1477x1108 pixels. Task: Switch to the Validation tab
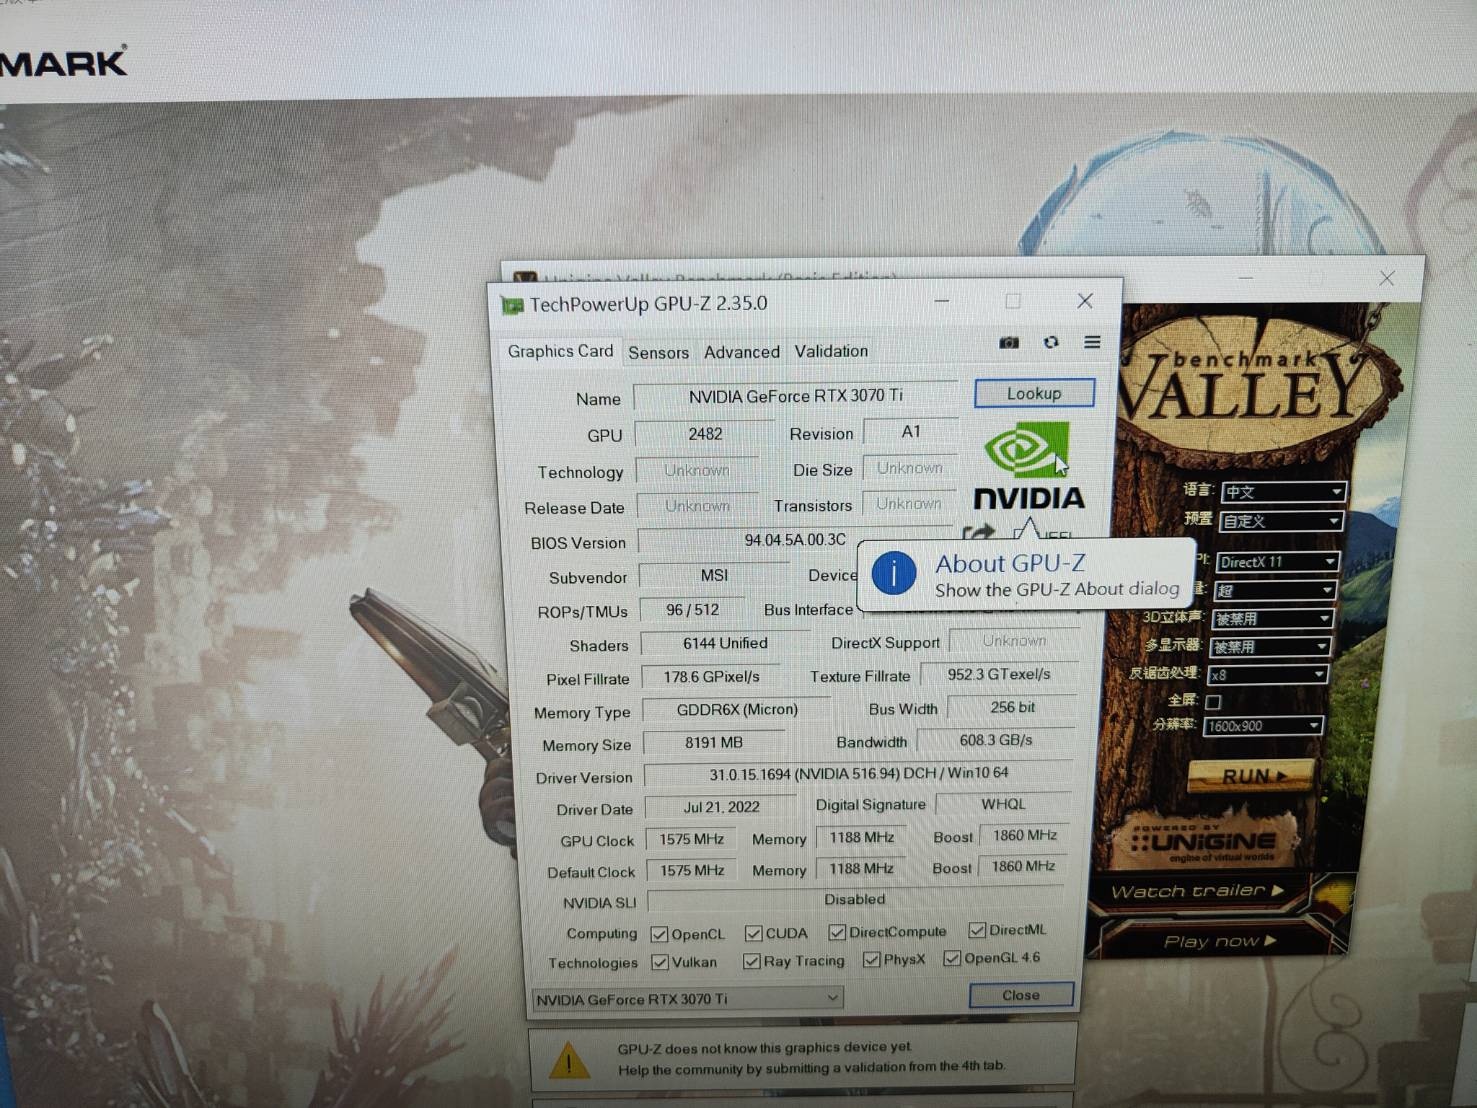(x=831, y=351)
